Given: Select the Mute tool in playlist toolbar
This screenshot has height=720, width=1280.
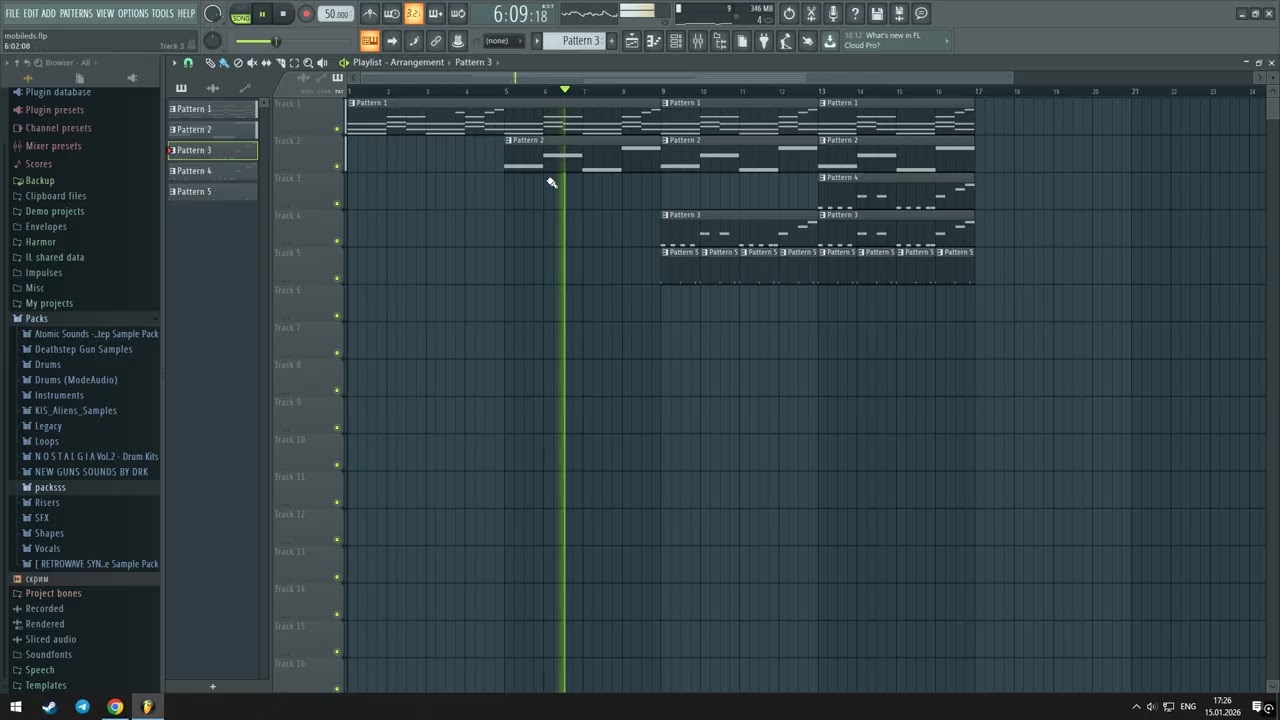Looking at the screenshot, I should pyautogui.click(x=252, y=62).
